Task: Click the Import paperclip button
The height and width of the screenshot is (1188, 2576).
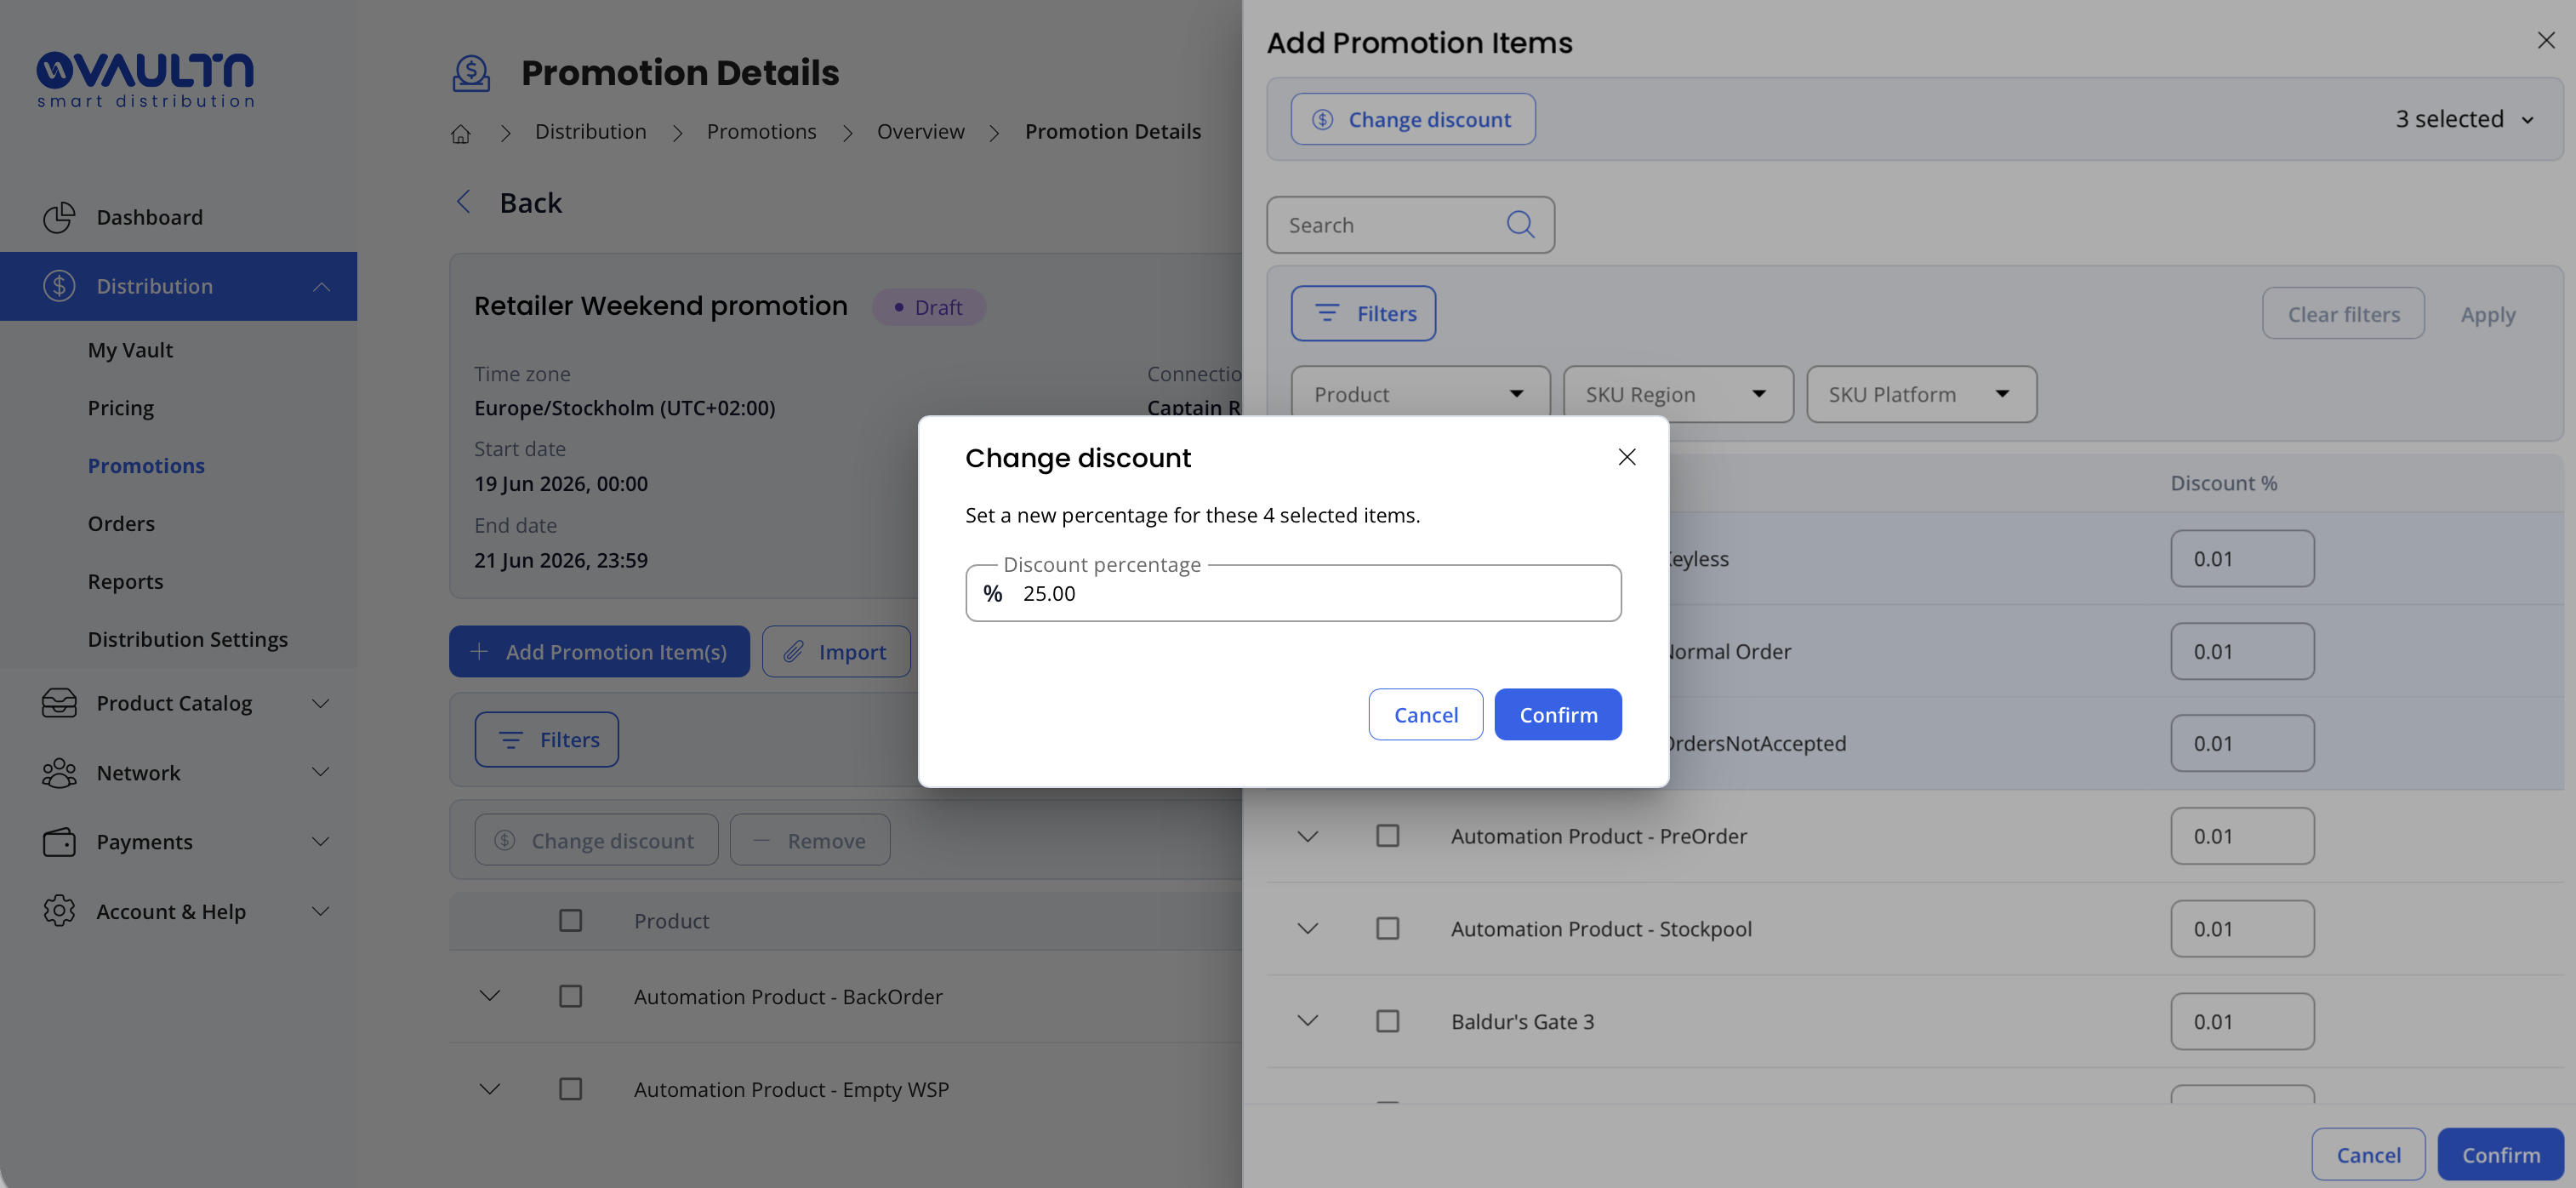Action: (836, 651)
